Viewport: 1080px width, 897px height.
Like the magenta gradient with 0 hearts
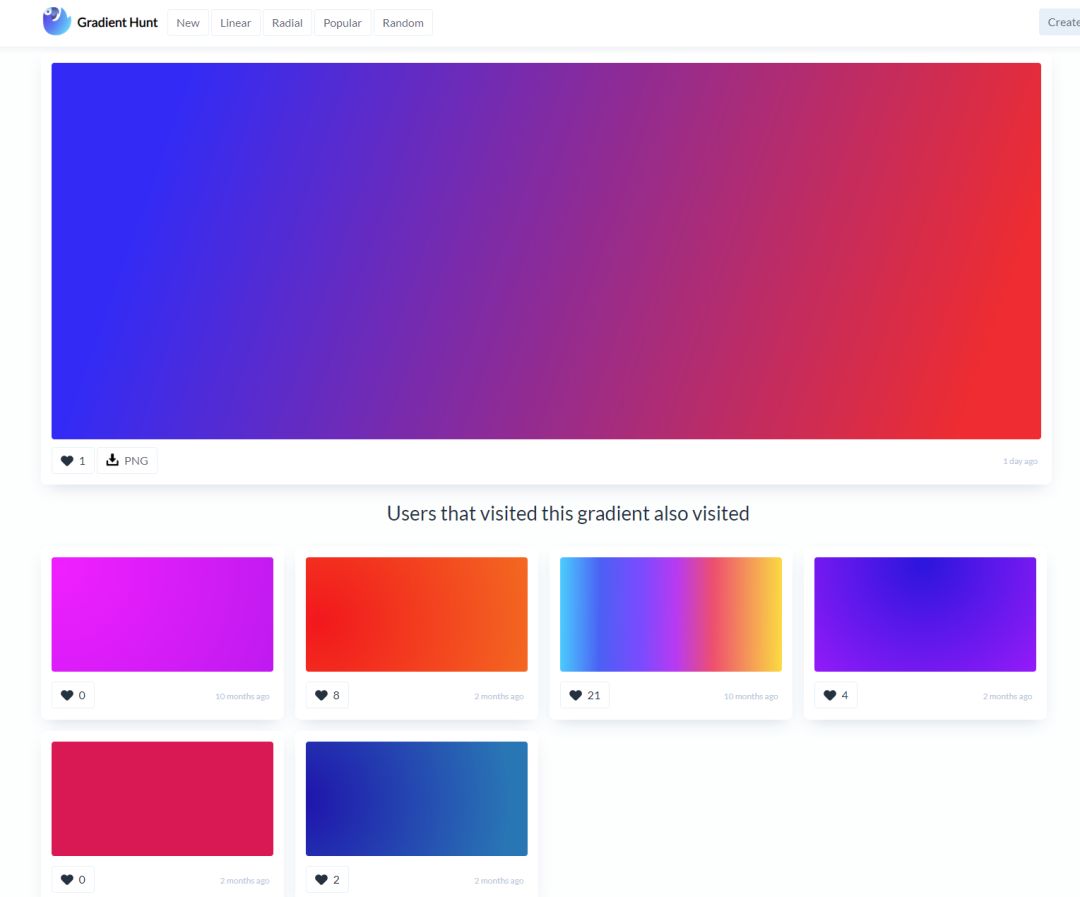73,696
